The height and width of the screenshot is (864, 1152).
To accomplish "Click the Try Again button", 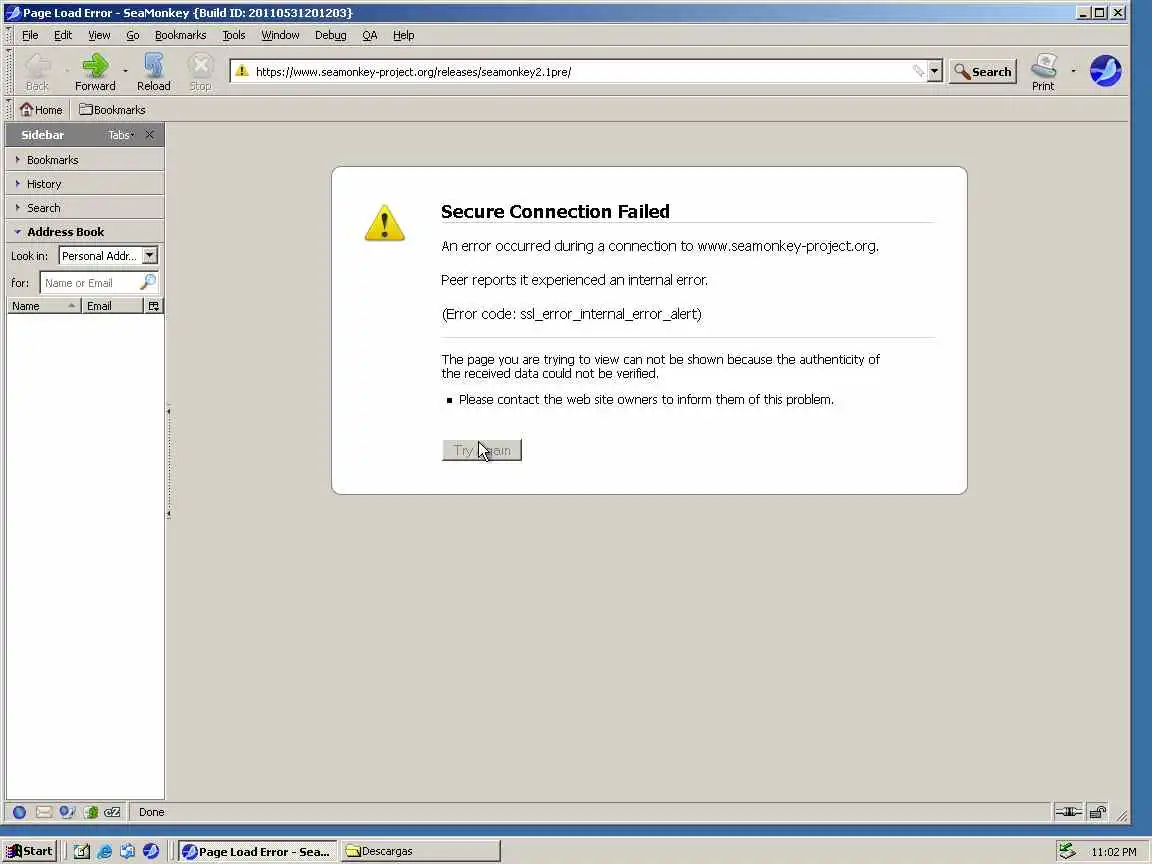I will [x=482, y=450].
